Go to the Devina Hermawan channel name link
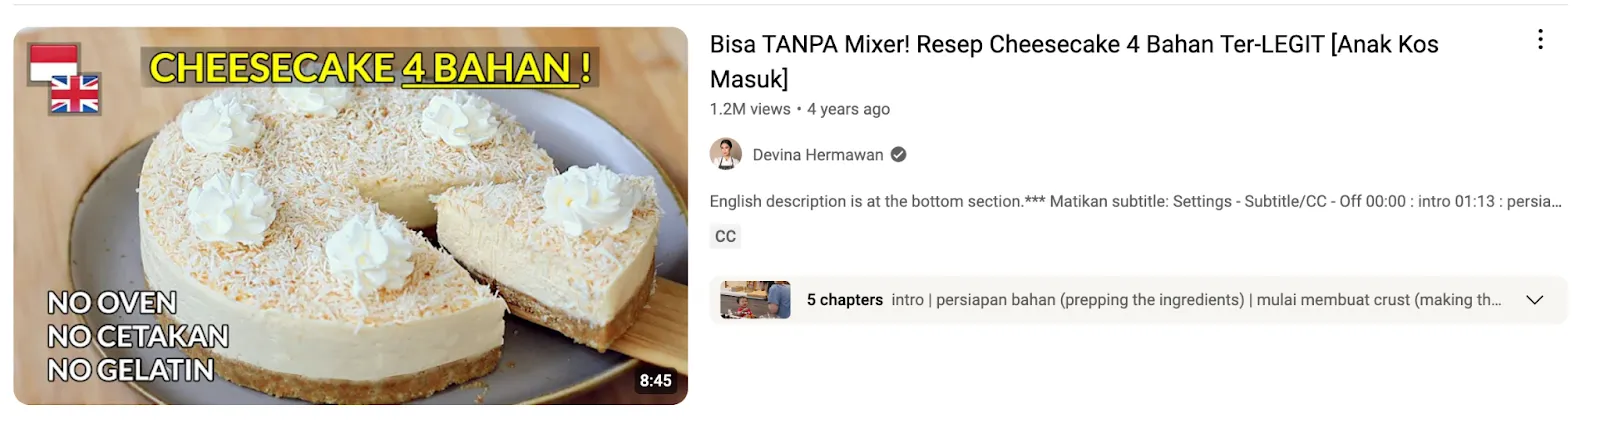Viewport: 1600px width, 423px height. coord(818,155)
